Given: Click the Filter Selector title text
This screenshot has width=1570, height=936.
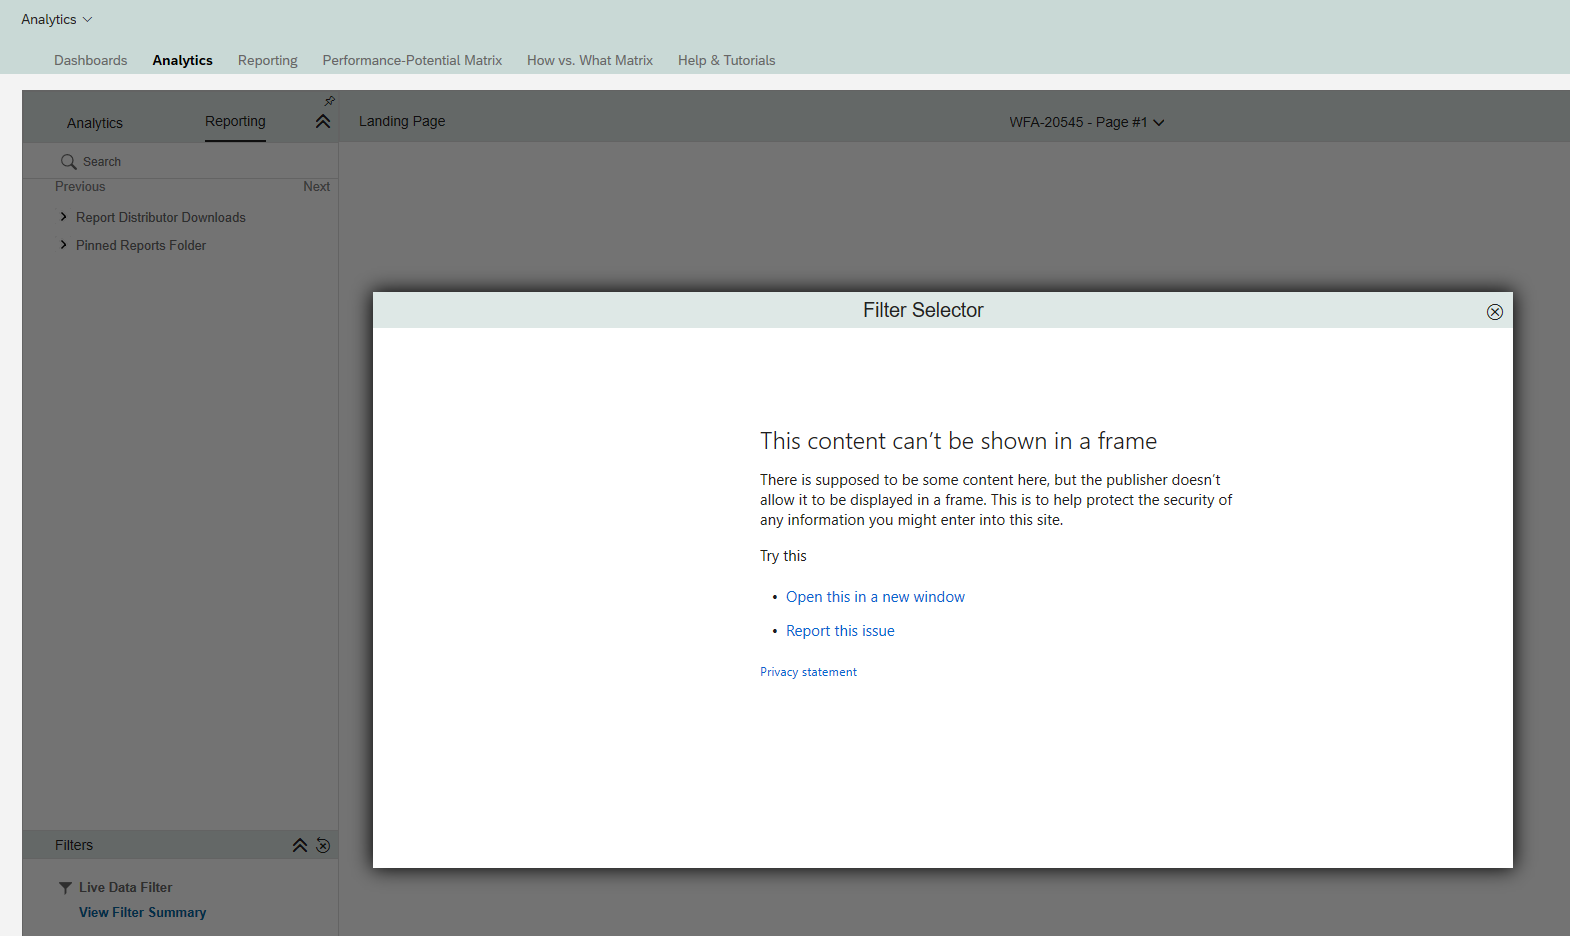Looking at the screenshot, I should (923, 310).
